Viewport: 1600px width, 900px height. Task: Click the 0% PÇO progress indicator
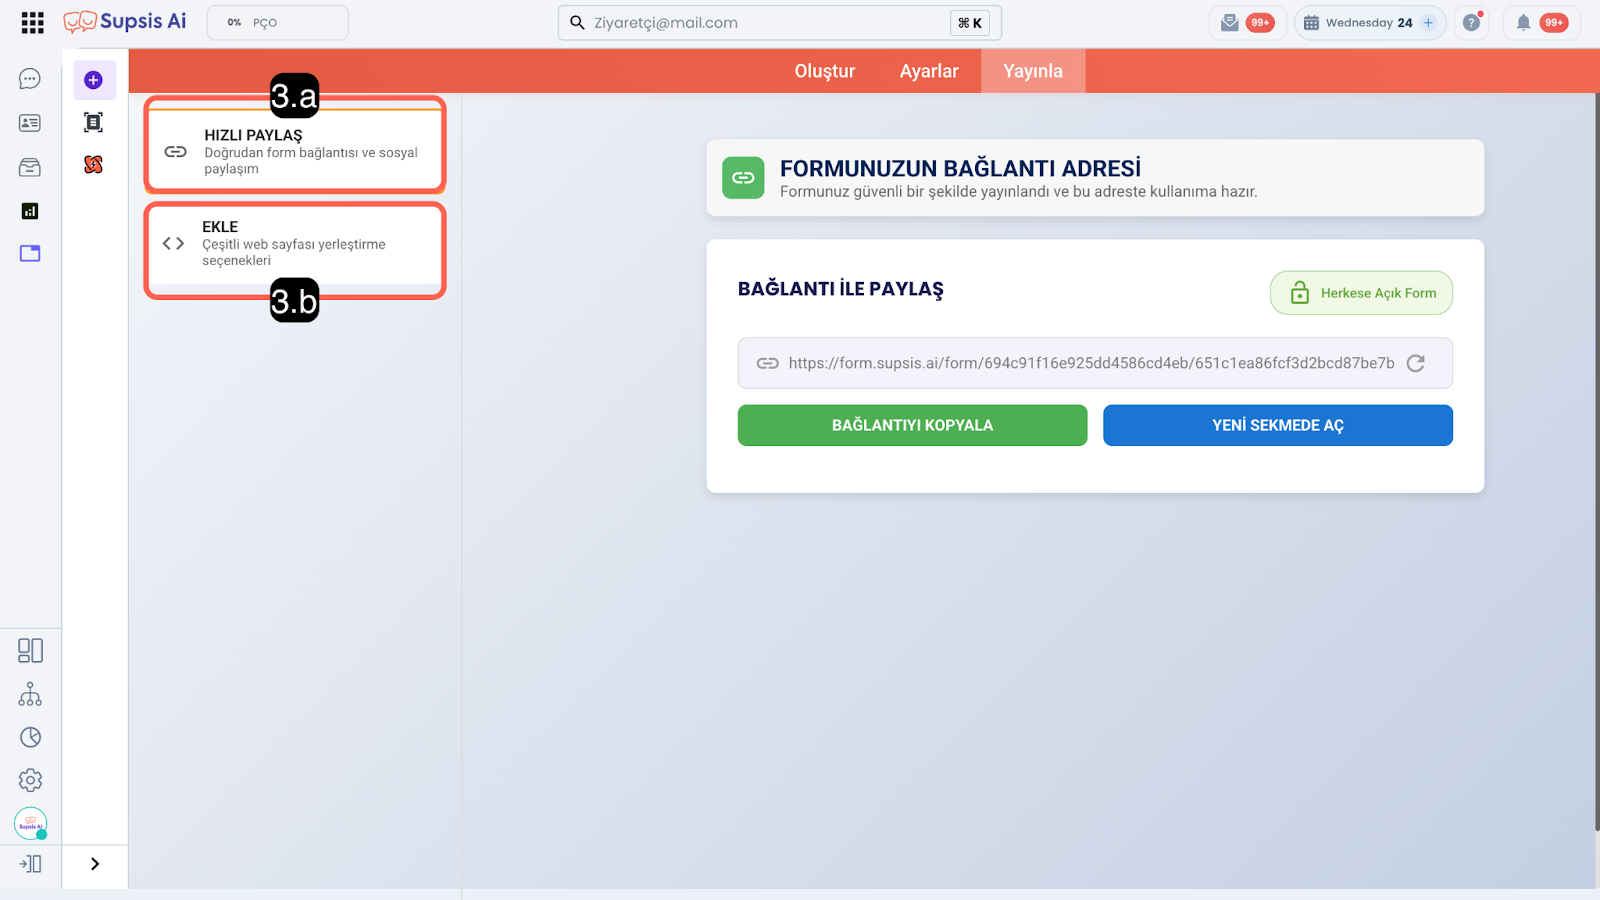click(x=277, y=23)
